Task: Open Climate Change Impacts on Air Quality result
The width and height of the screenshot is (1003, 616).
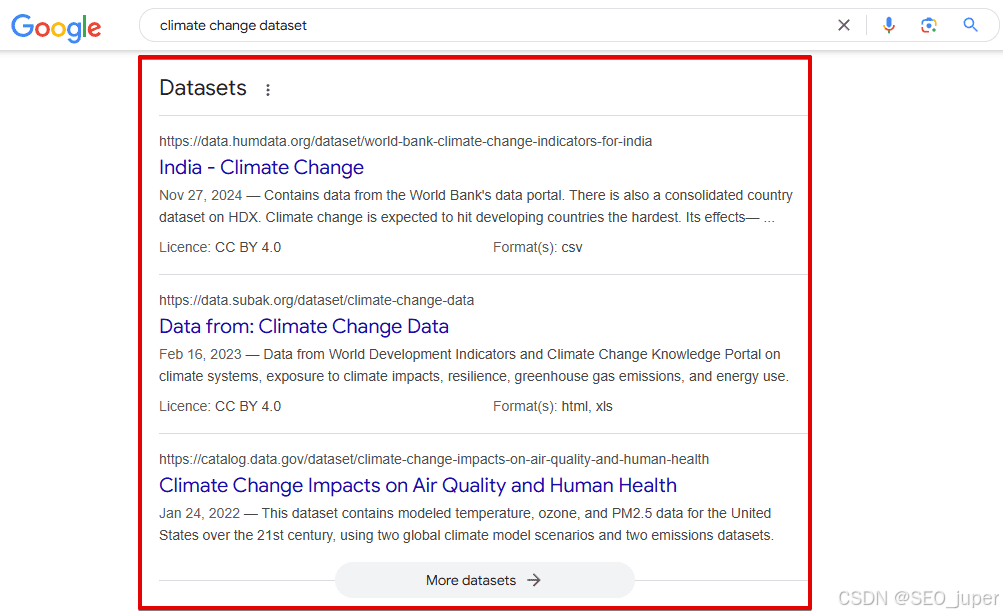Action: (x=418, y=486)
